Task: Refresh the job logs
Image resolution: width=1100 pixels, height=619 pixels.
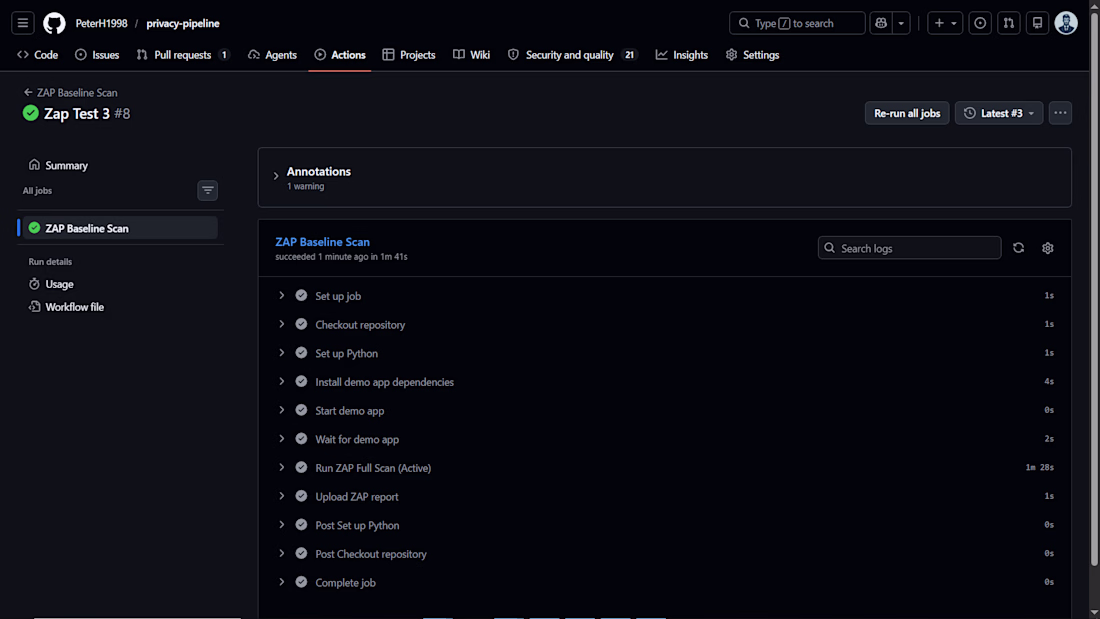Action: point(1019,248)
